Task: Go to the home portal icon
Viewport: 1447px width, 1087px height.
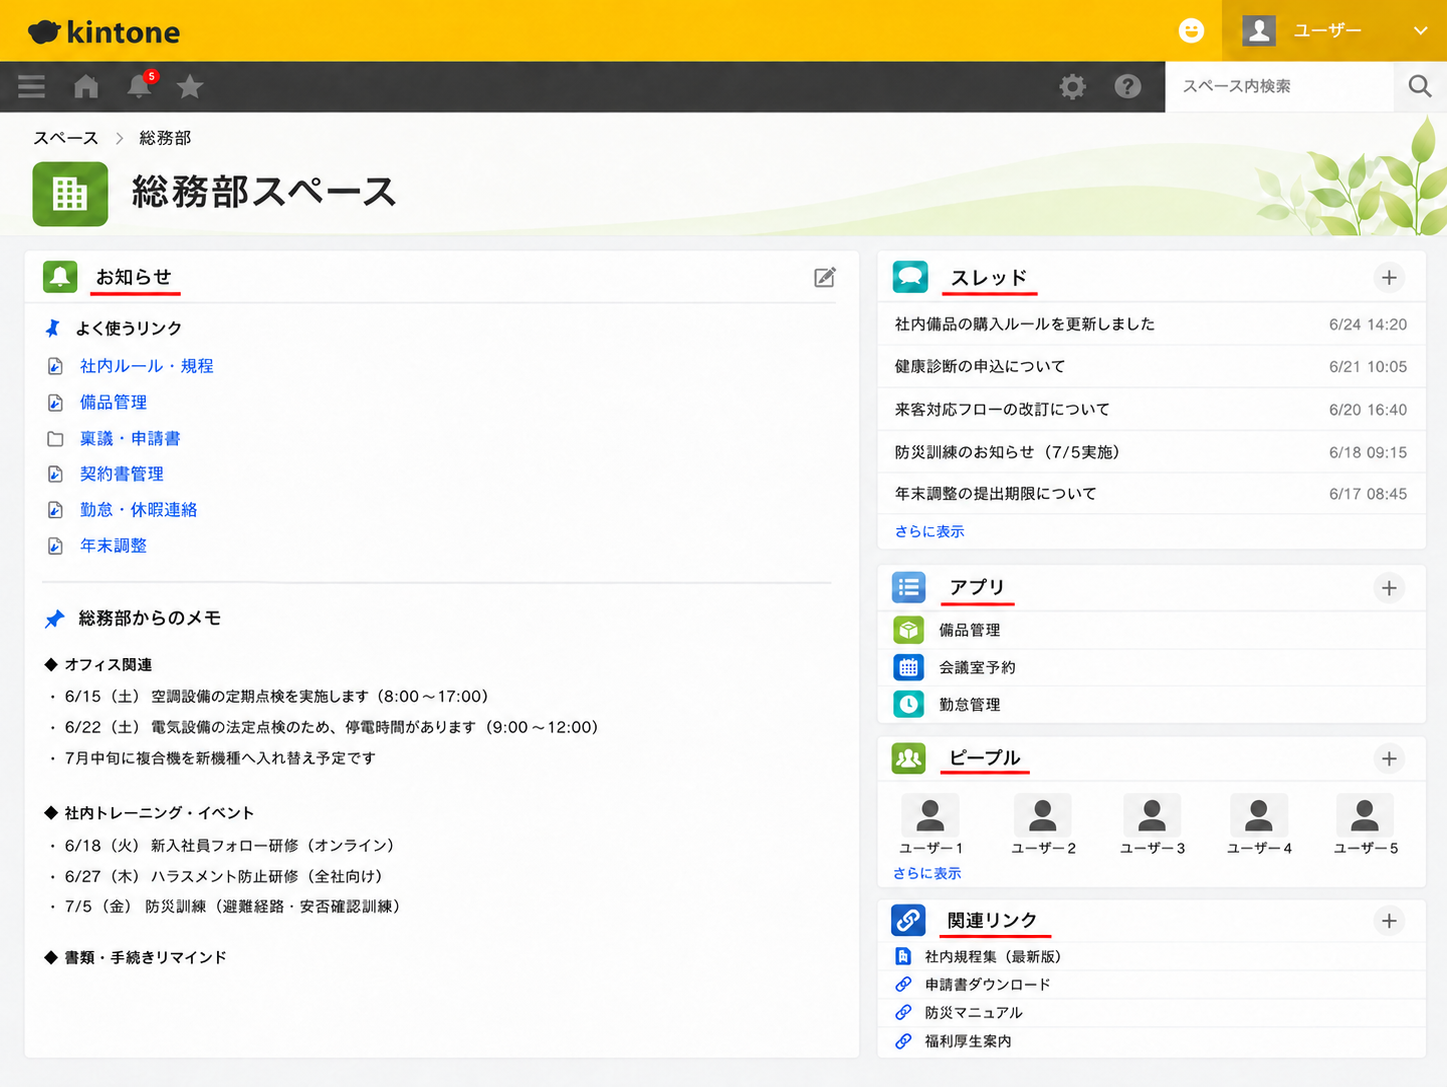Action: (86, 87)
